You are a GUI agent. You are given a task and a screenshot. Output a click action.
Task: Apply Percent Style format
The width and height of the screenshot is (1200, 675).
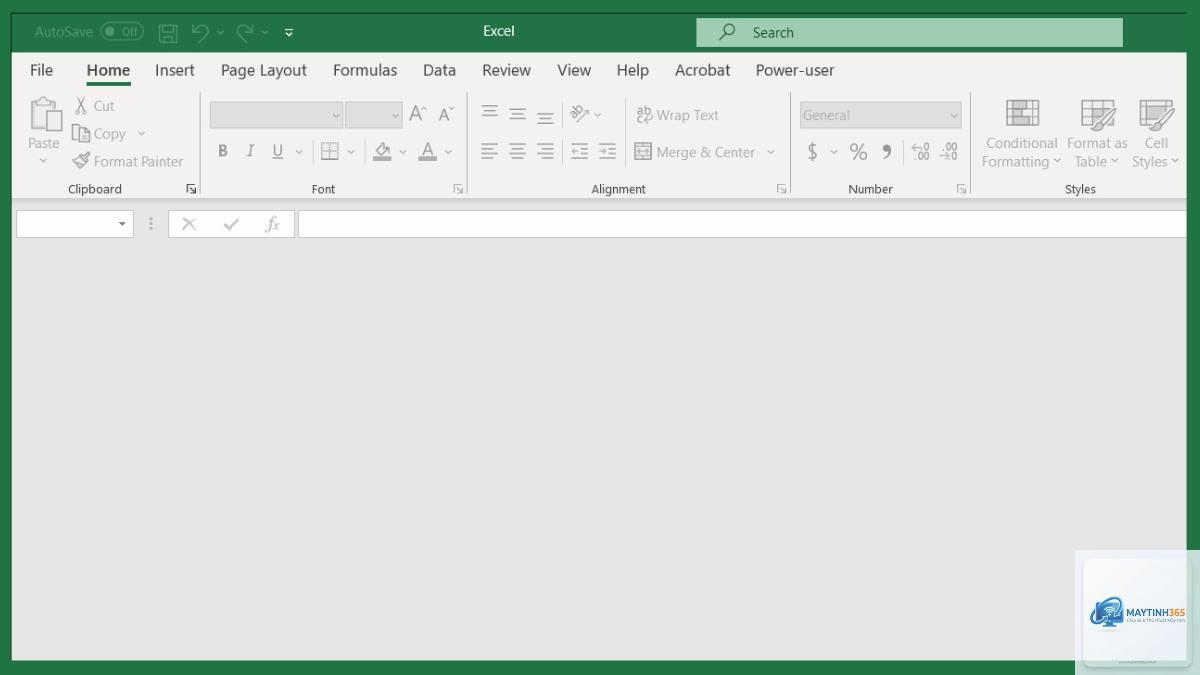pyautogui.click(x=858, y=151)
